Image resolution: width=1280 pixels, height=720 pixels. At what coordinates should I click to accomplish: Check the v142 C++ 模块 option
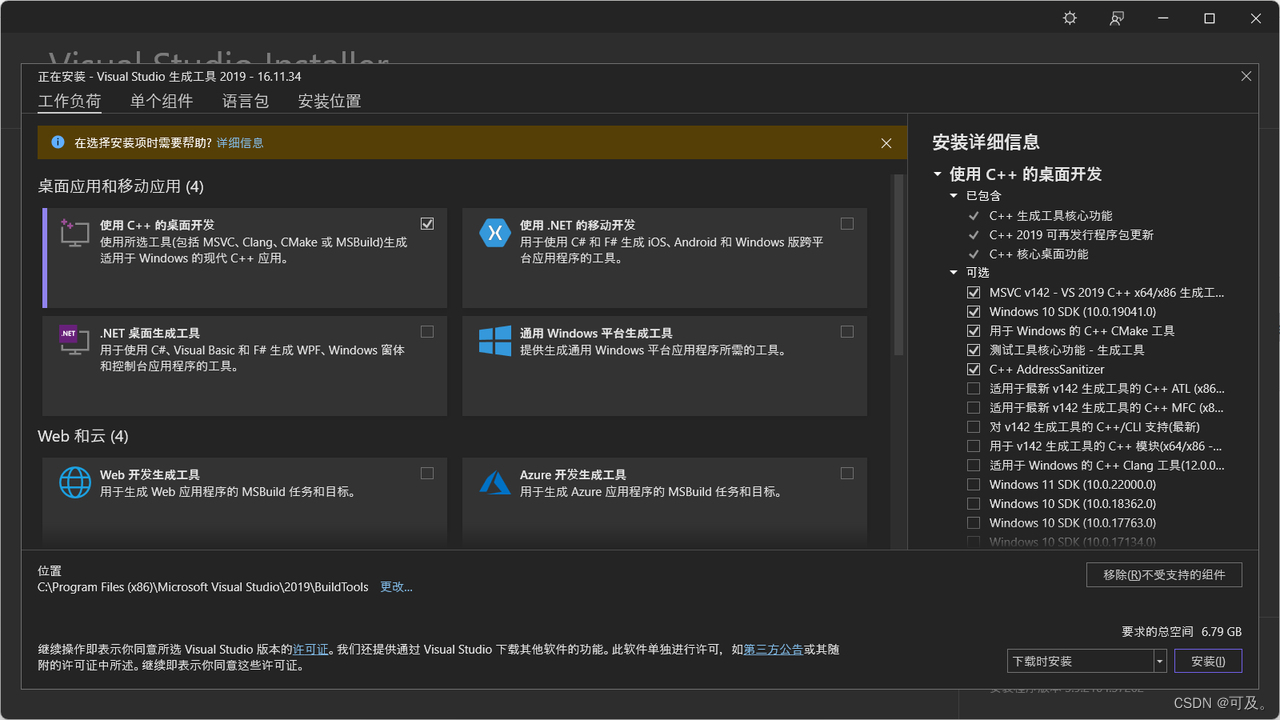click(974, 446)
